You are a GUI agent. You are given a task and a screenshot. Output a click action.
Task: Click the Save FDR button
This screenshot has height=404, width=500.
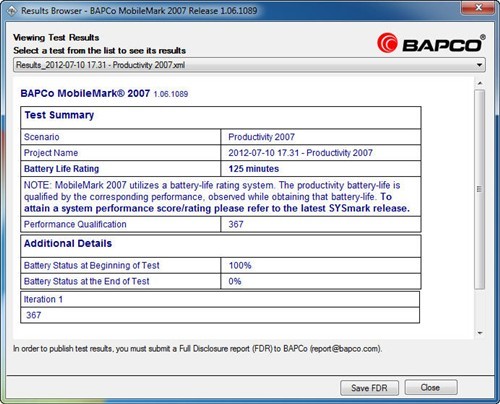tap(369, 388)
